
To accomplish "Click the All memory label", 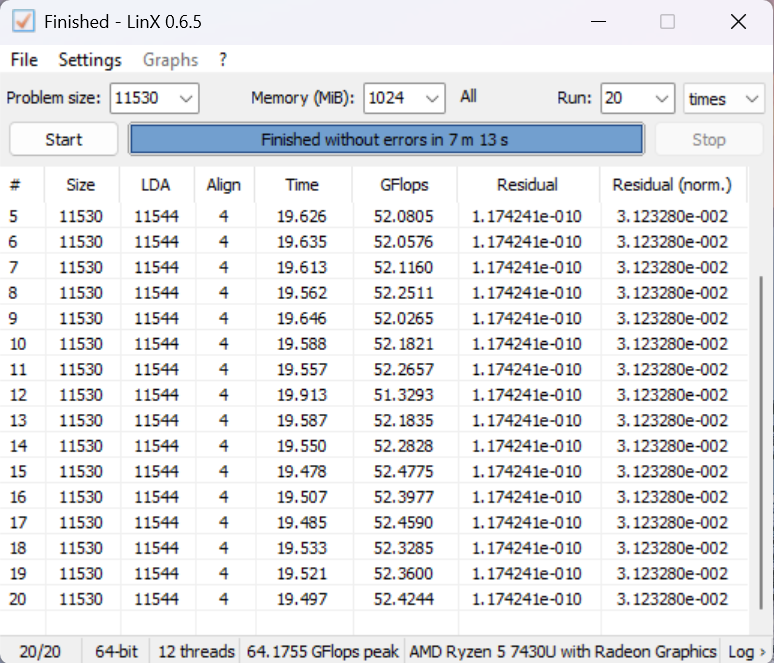I will click(468, 97).
